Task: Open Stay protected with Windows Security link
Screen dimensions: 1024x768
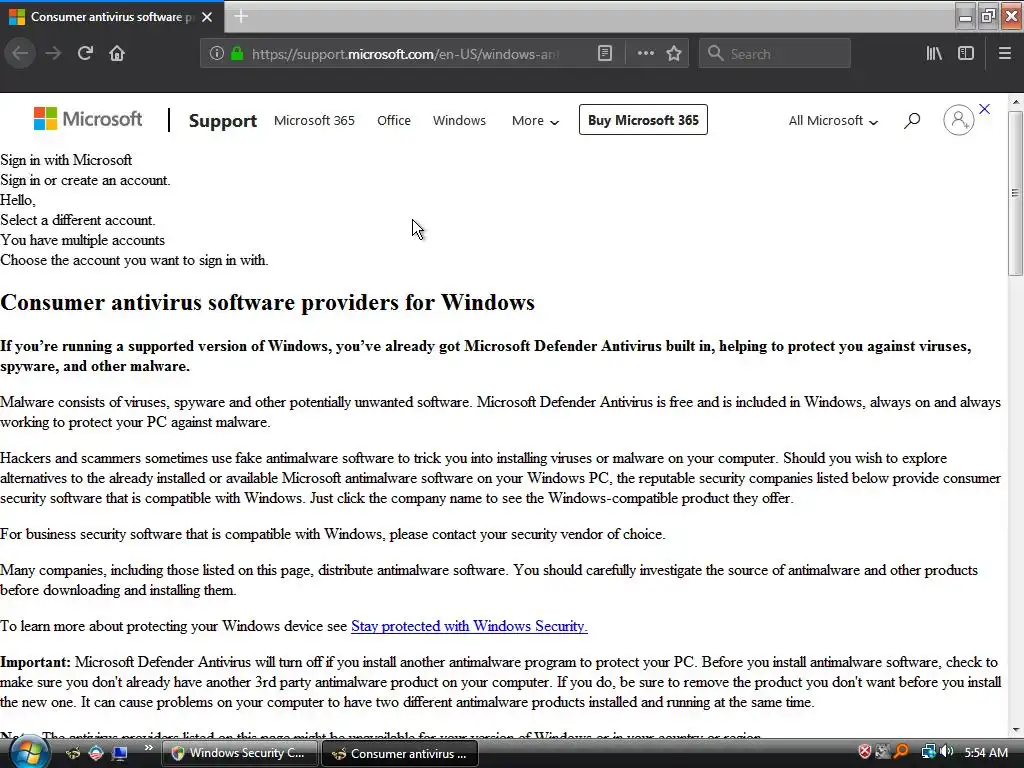Action: tap(469, 626)
